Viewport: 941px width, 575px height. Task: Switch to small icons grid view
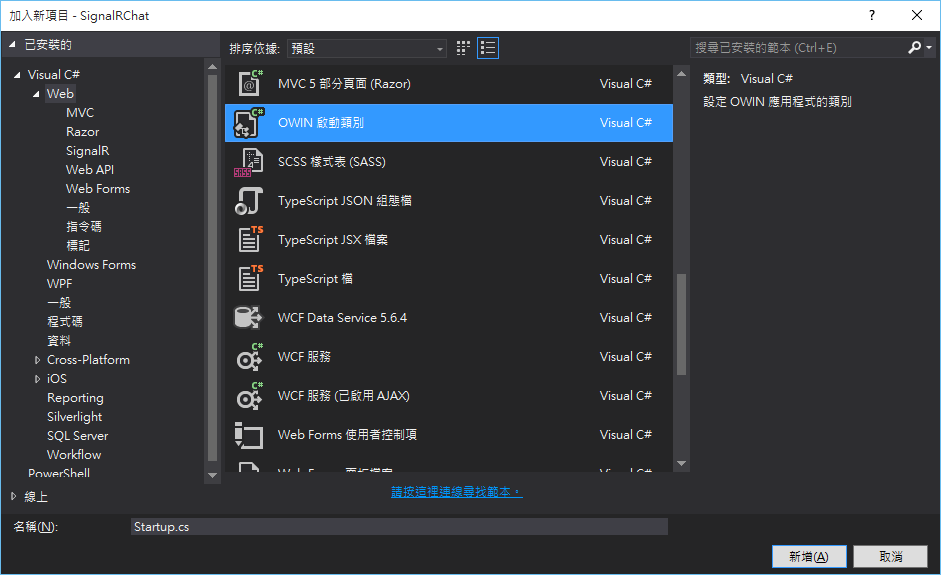(463, 48)
